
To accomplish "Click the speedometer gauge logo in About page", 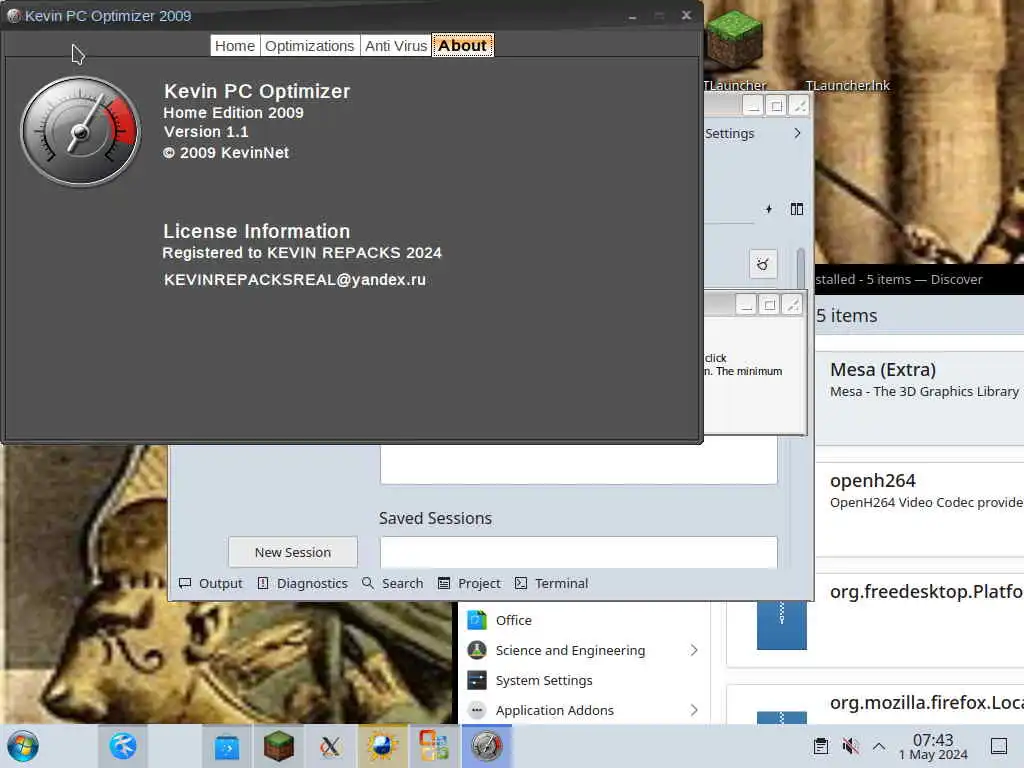I will click(x=80, y=132).
